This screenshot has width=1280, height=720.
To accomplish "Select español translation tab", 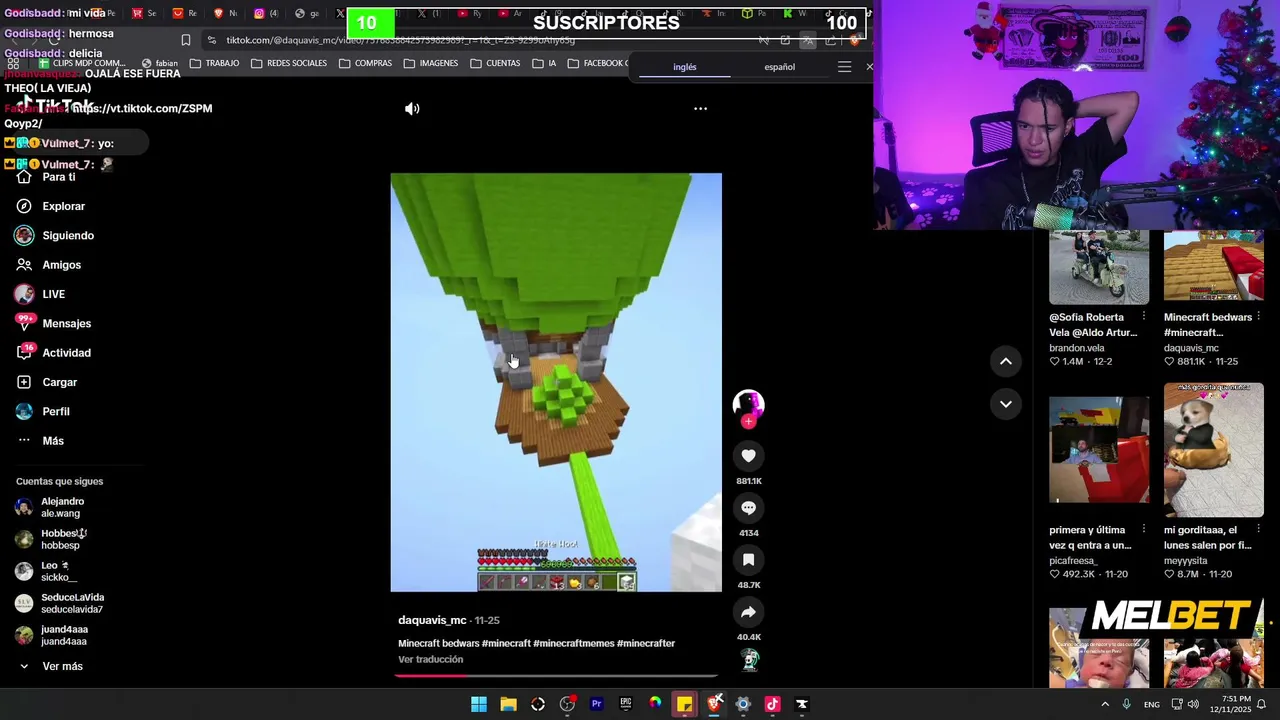I will click(x=779, y=67).
